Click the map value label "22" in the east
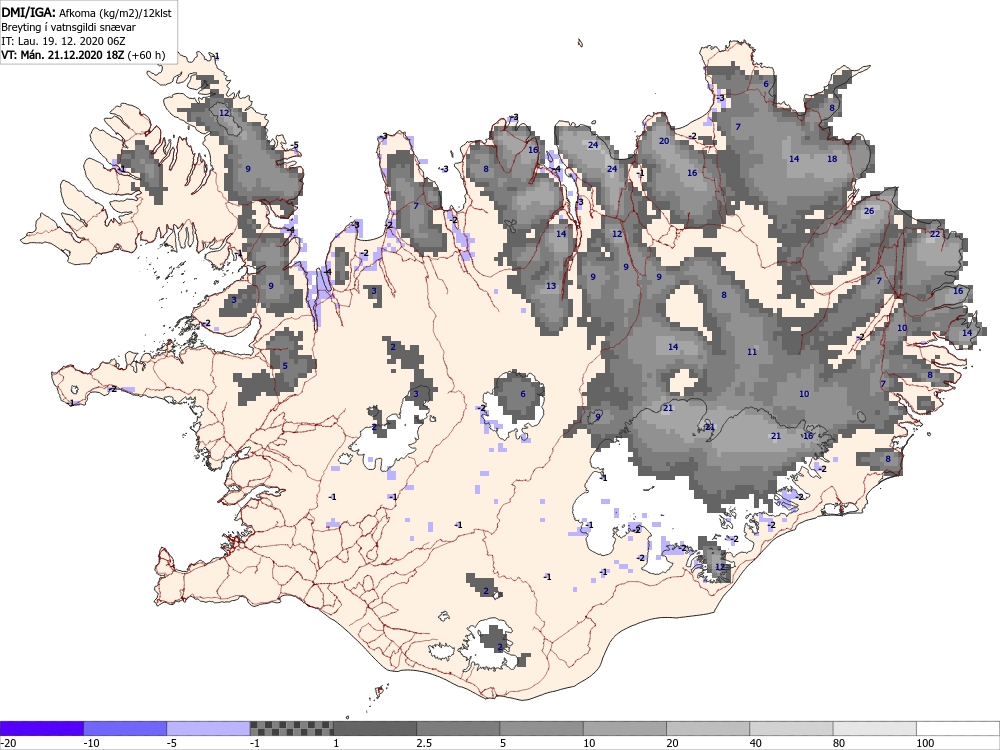 [935, 234]
